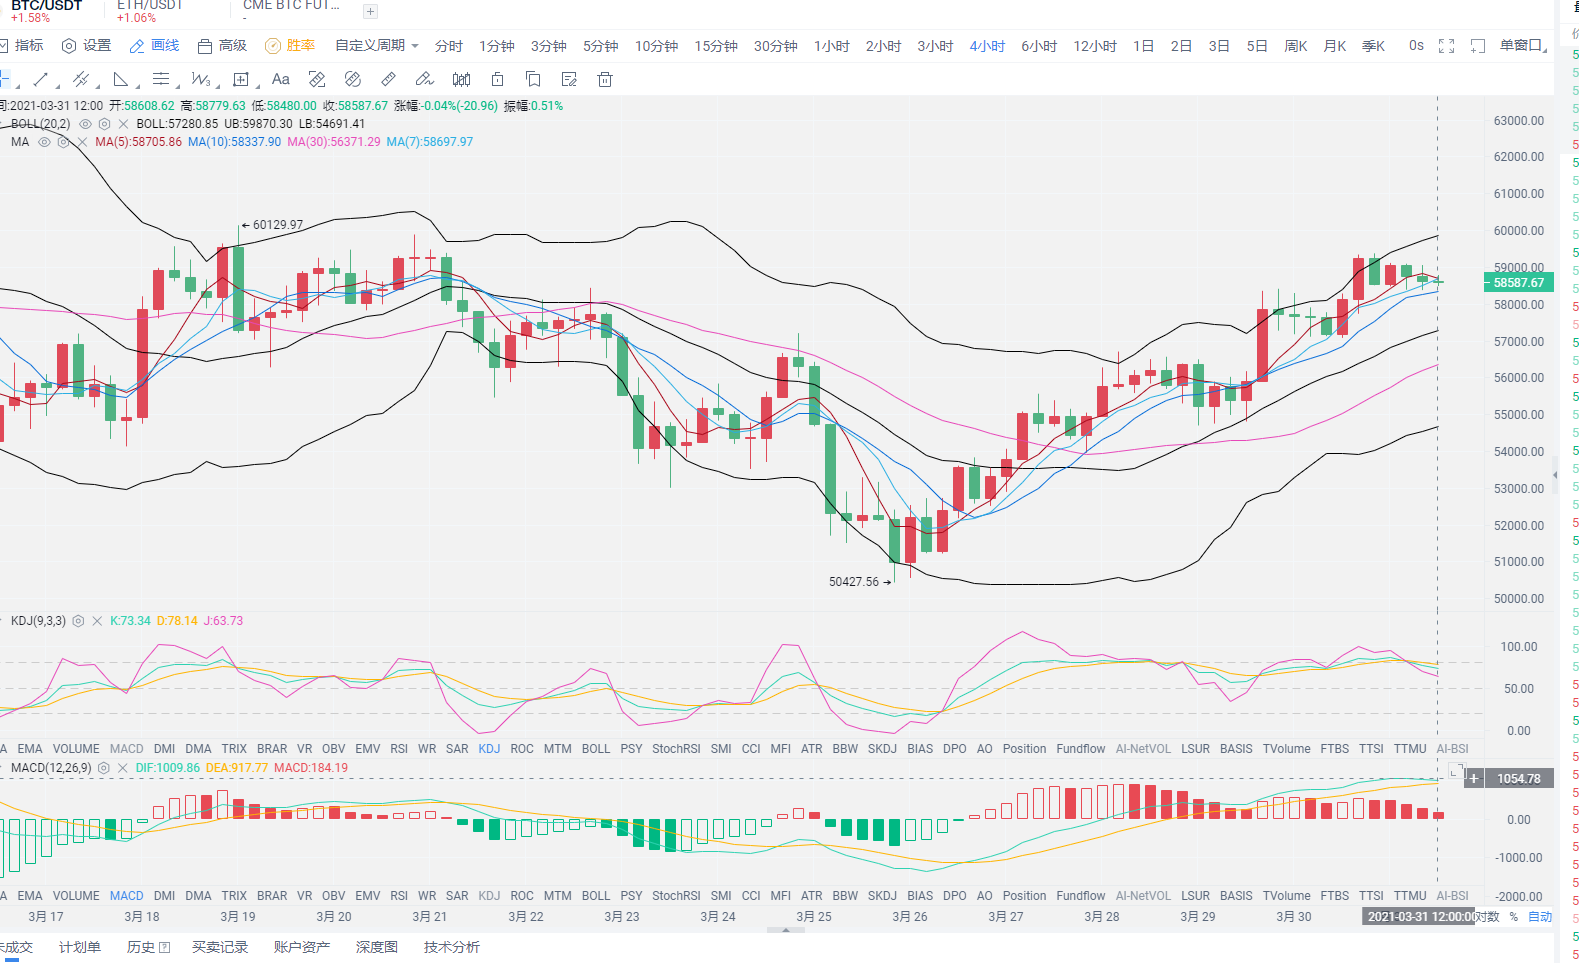Toggle BOLL indicator visibility eye
The image size is (1579, 963).
[x=85, y=124]
